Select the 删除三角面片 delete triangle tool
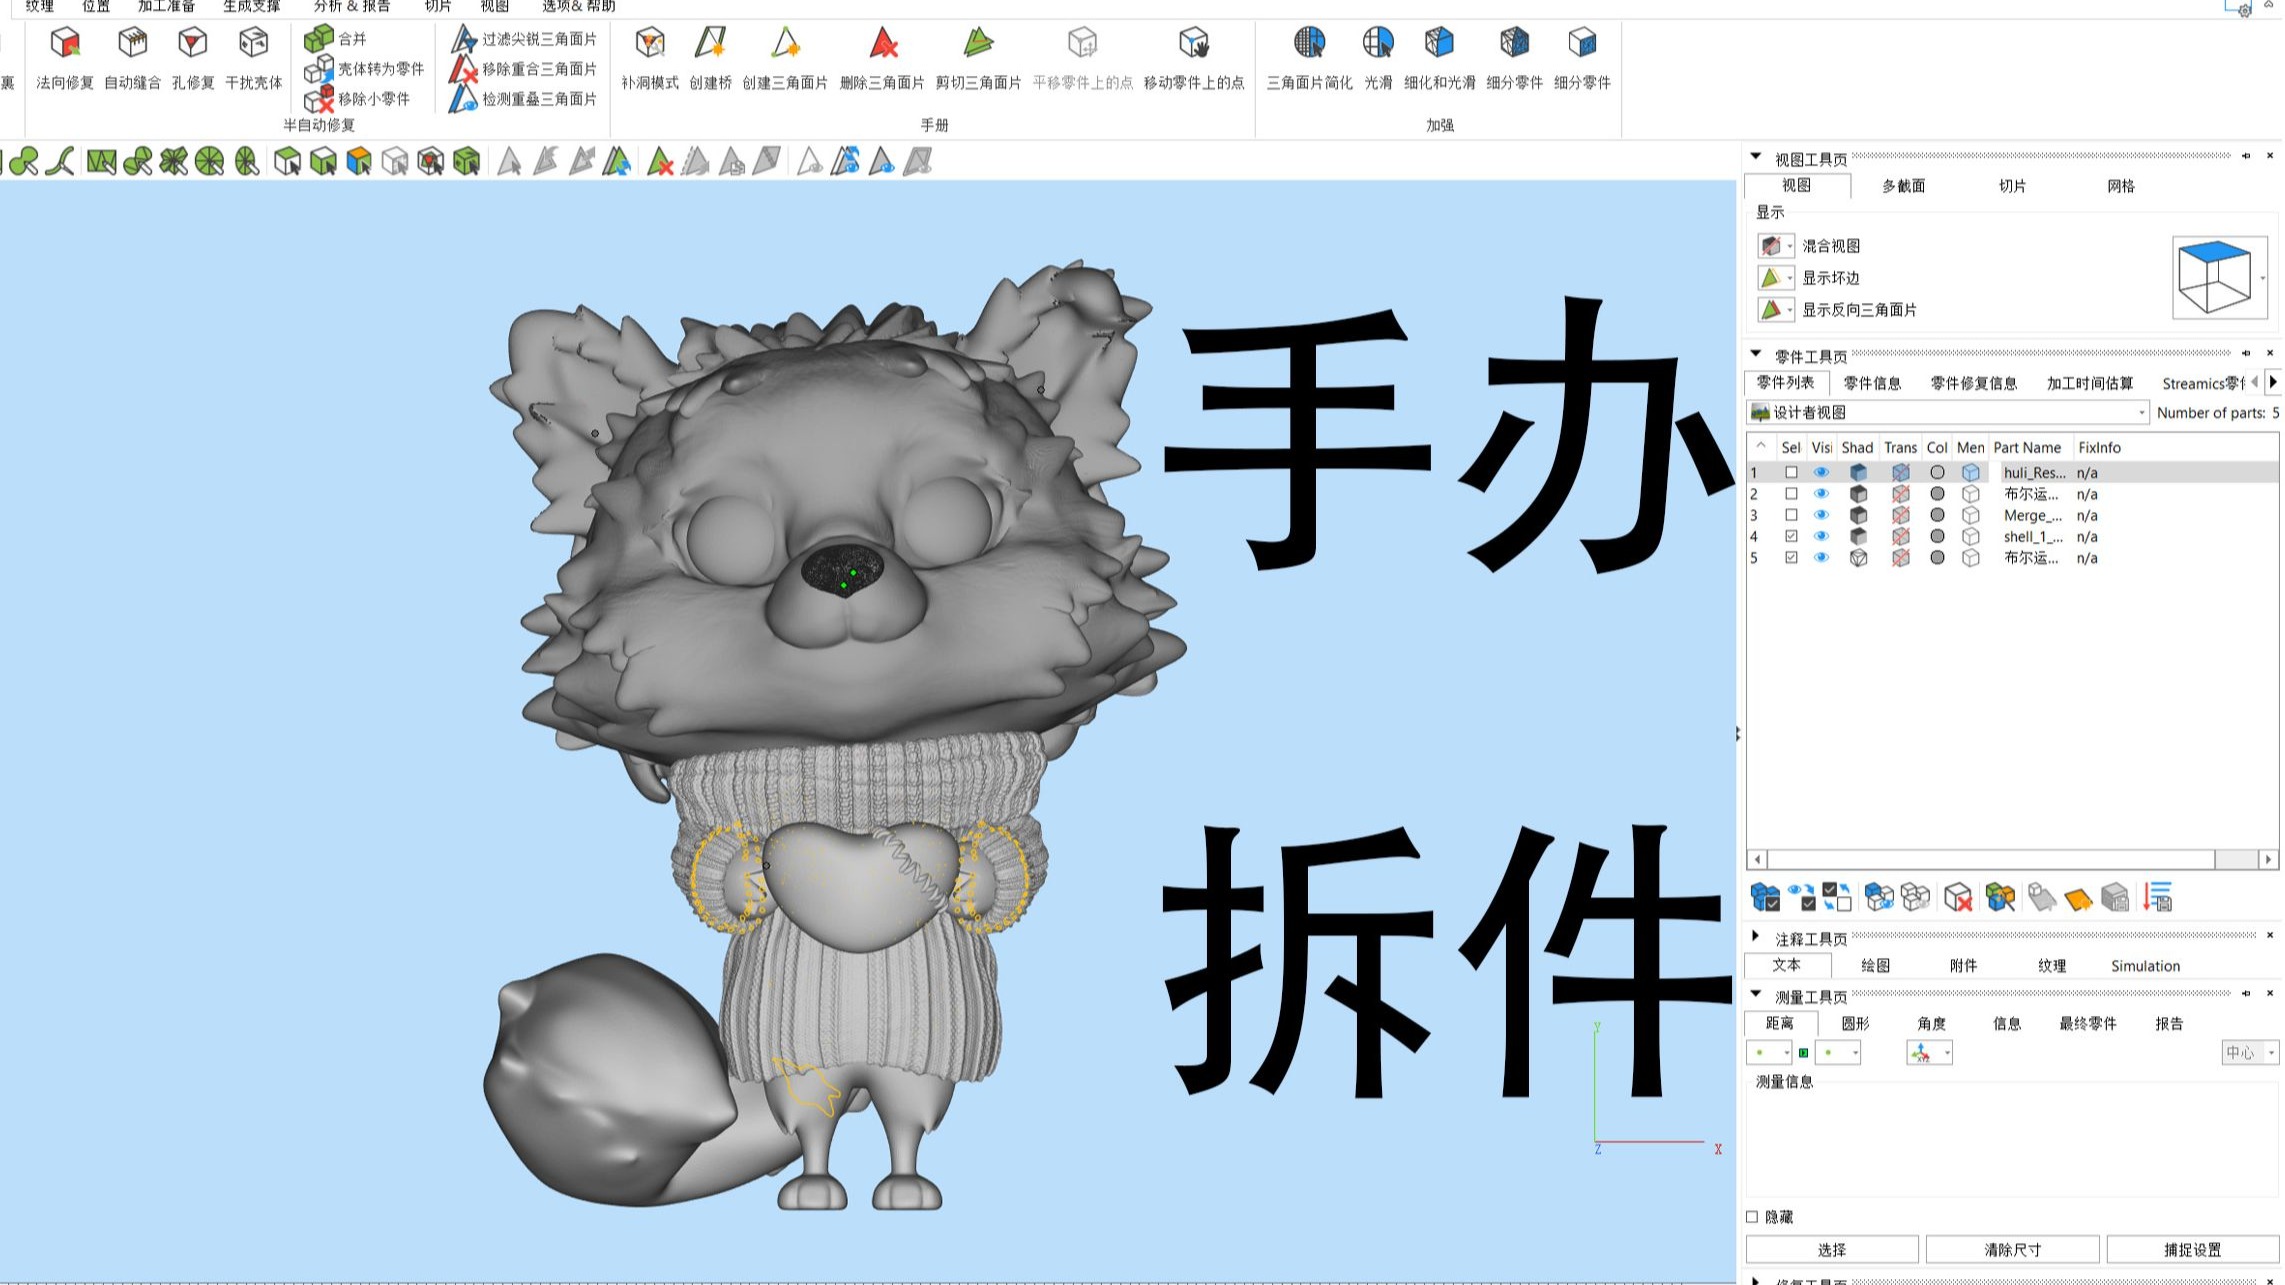Image resolution: width=2285 pixels, height=1285 pixels. (882, 44)
